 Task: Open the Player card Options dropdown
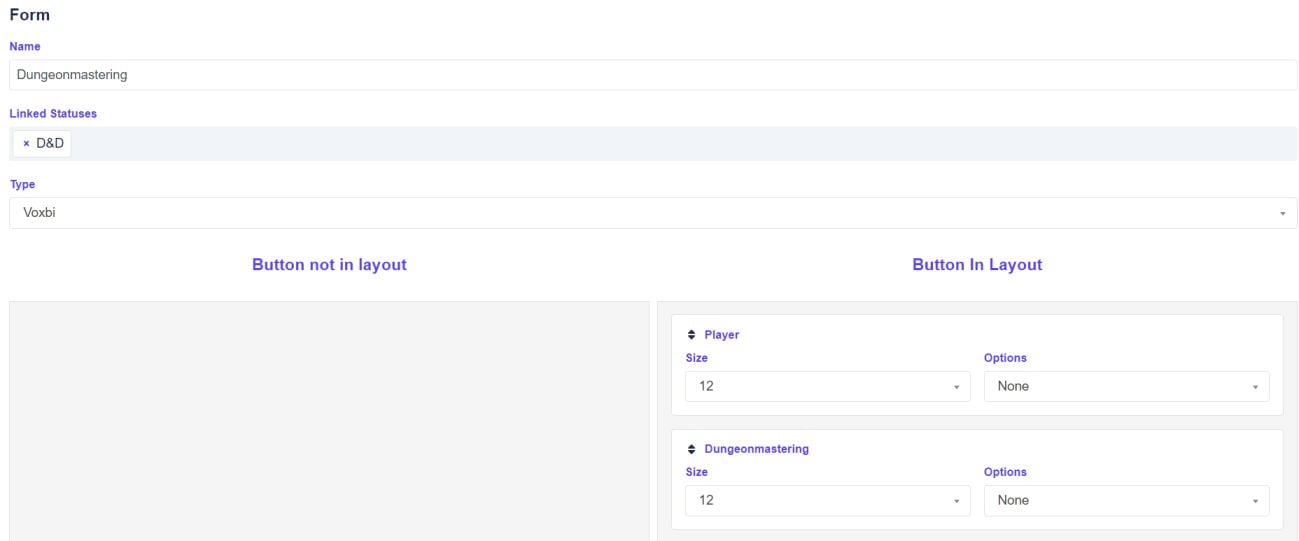1126,387
